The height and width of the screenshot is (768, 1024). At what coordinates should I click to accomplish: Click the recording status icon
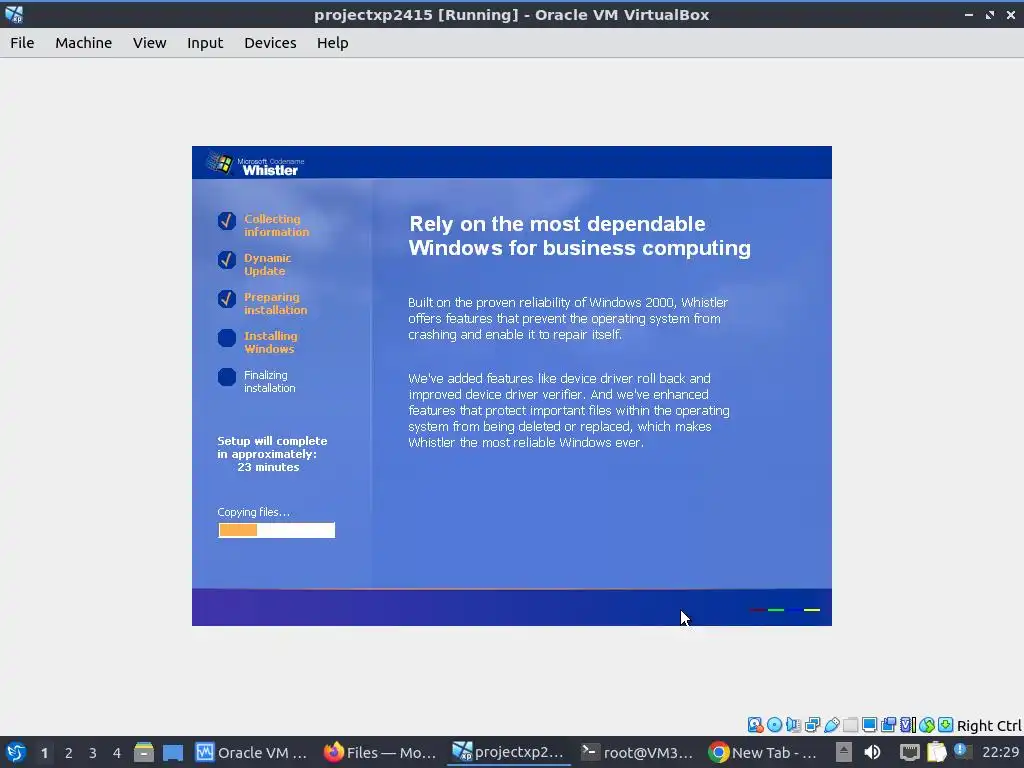[888, 725]
